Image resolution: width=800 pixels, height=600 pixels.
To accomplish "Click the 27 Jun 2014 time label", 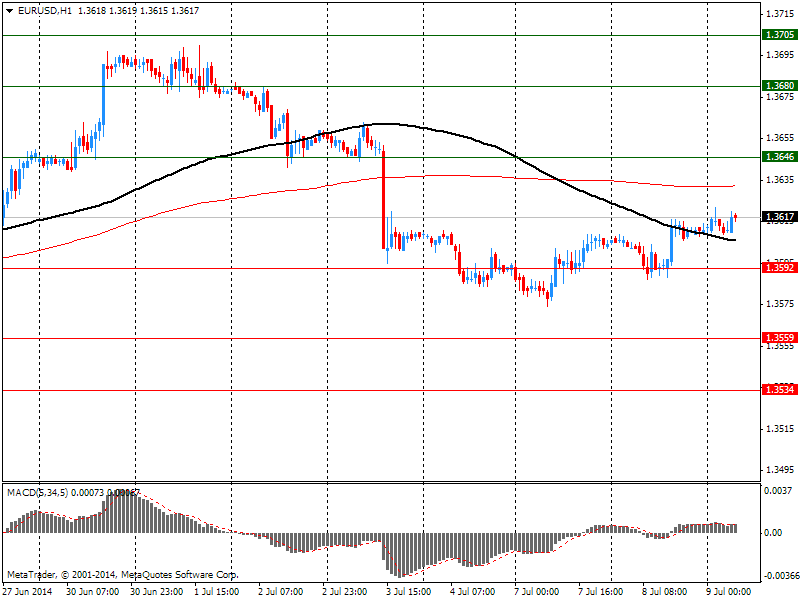I will pos(28,592).
